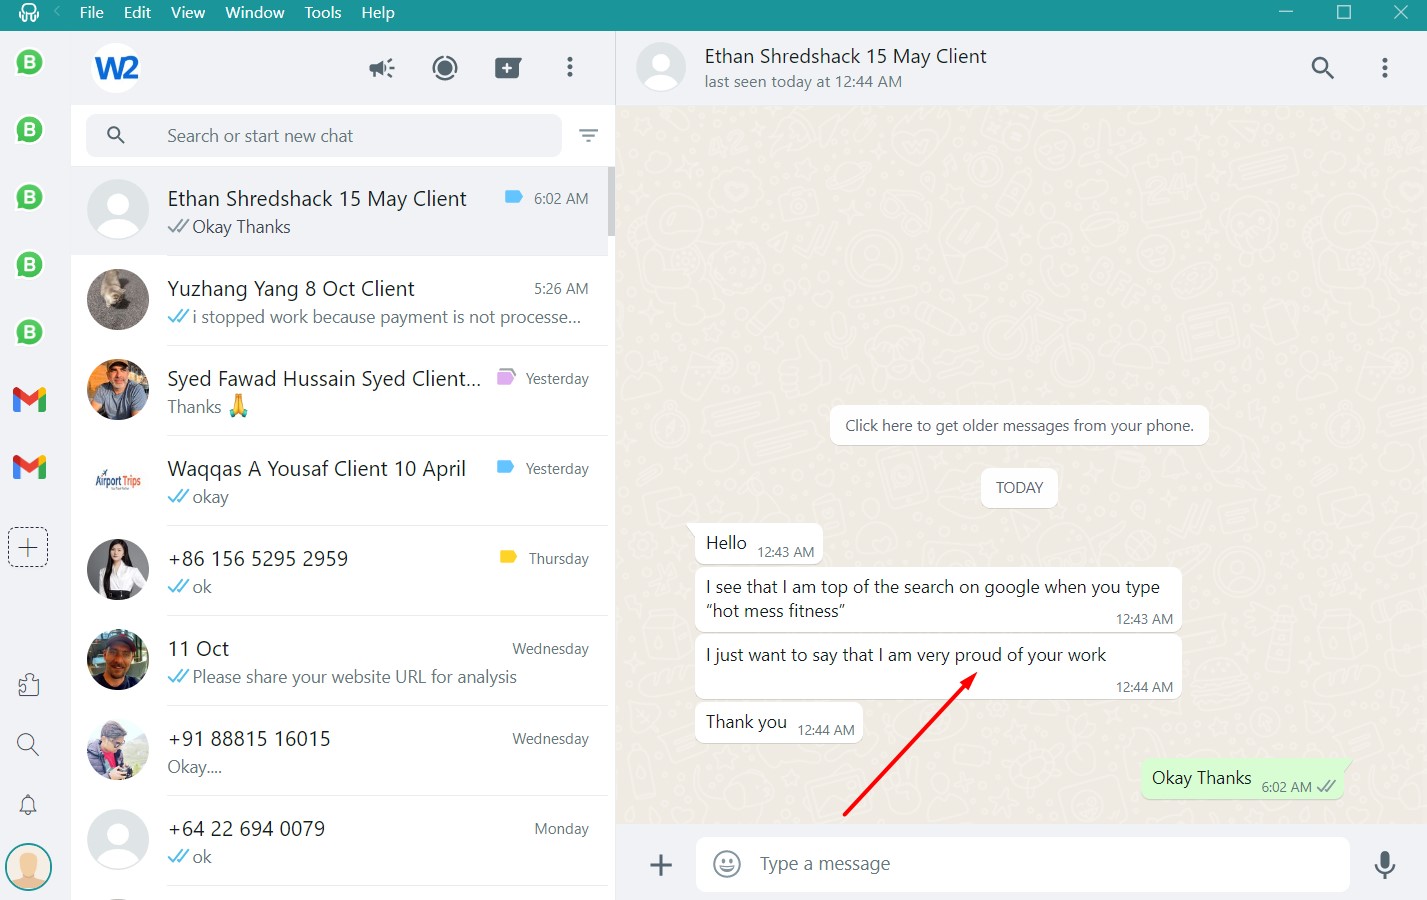Click the microphone voice message icon
The height and width of the screenshot is (900, 1427).
1384,864
